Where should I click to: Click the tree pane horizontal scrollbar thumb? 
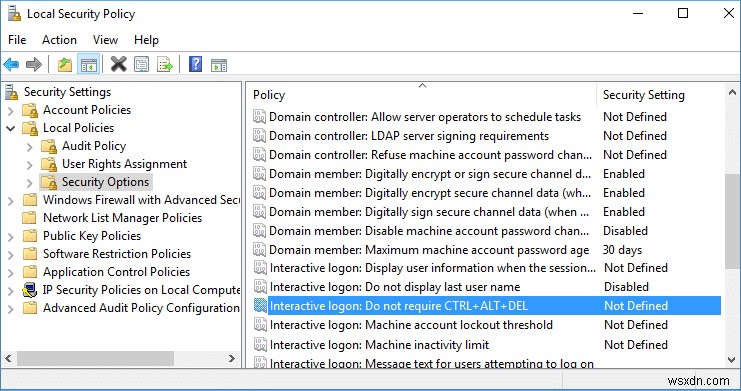[95, 359]
